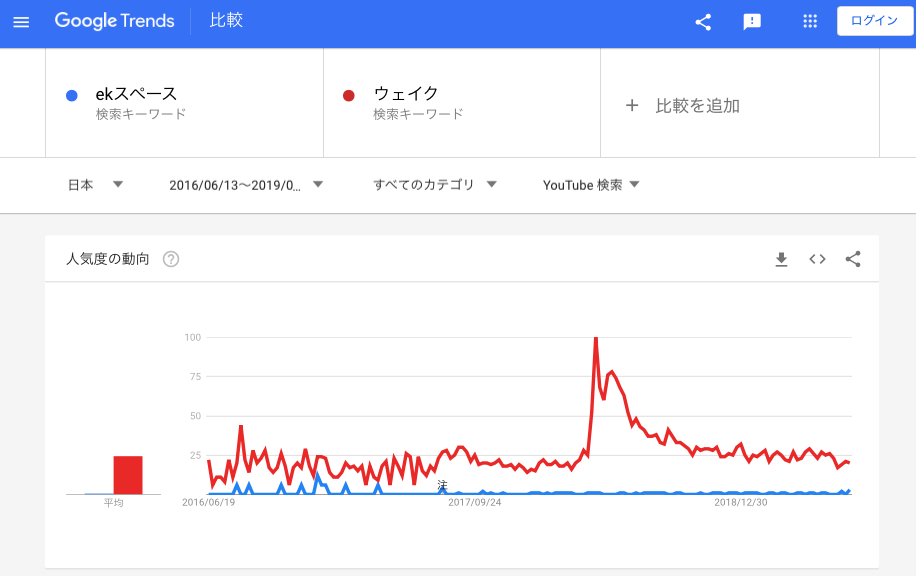Select the ekスペース search term box
Screen dimensions: 916x576
pyautogui.click(x=185, y=103)
